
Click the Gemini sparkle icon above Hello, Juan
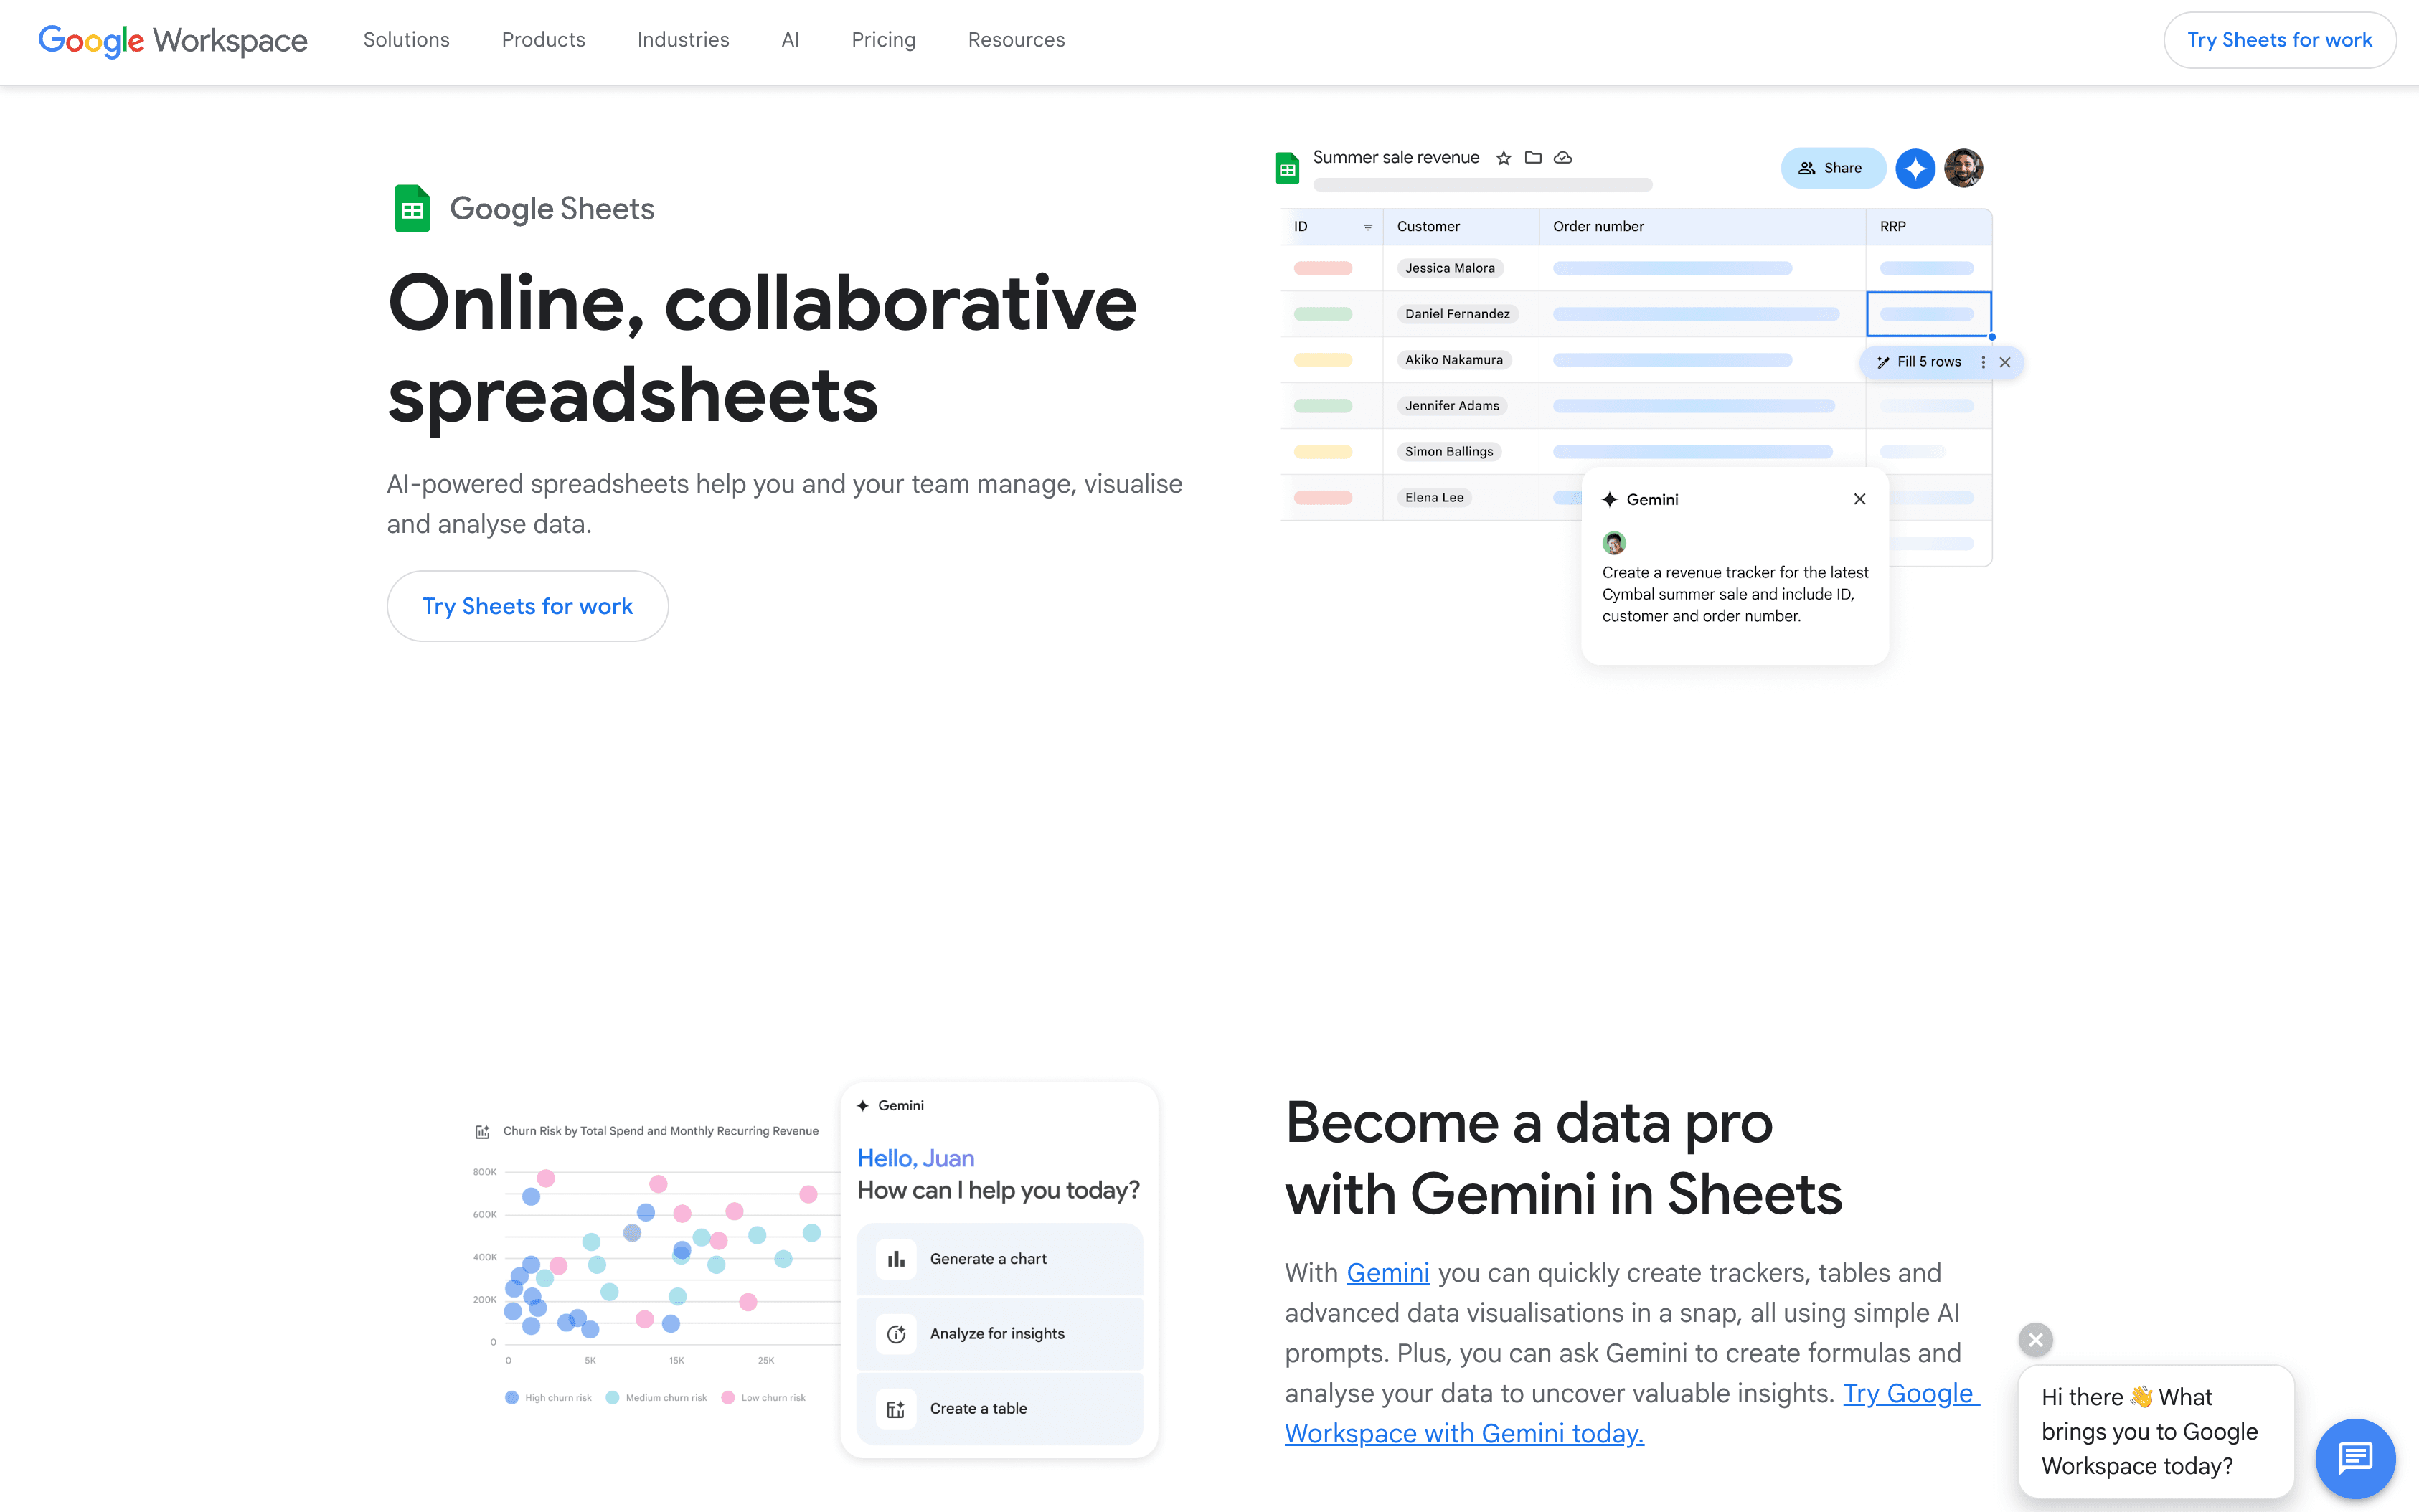(x=863, y=1106)
